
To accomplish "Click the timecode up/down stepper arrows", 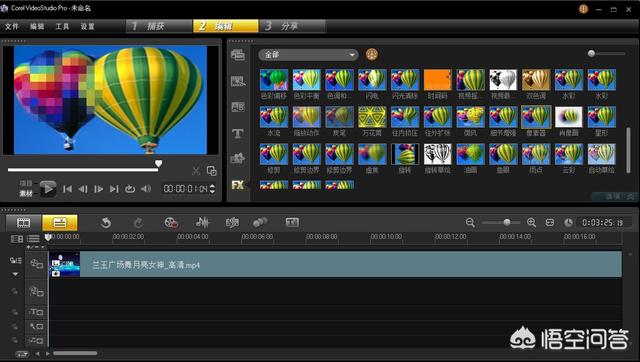I will [x=212, y=189].
